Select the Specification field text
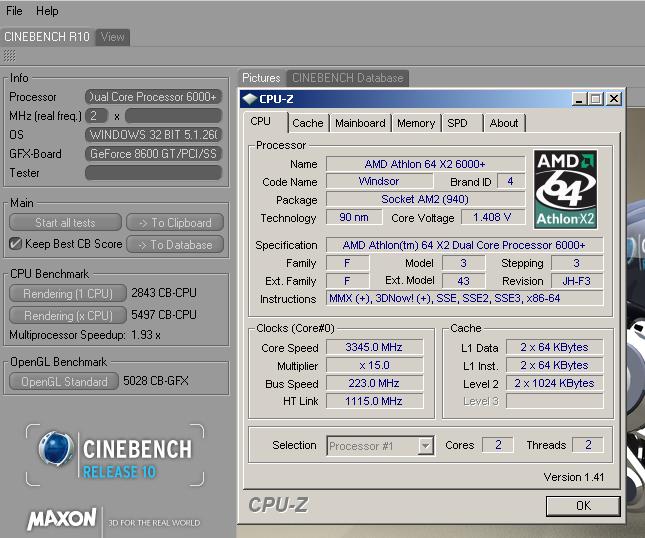Image resolution: width=645 pixels, height=538 pixels. coord(464,245)
